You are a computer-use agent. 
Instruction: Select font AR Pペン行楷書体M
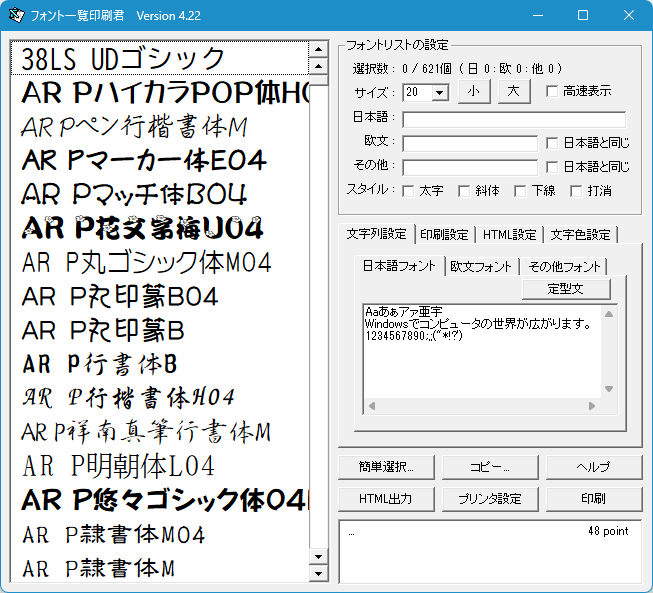[x=160, y=127]
